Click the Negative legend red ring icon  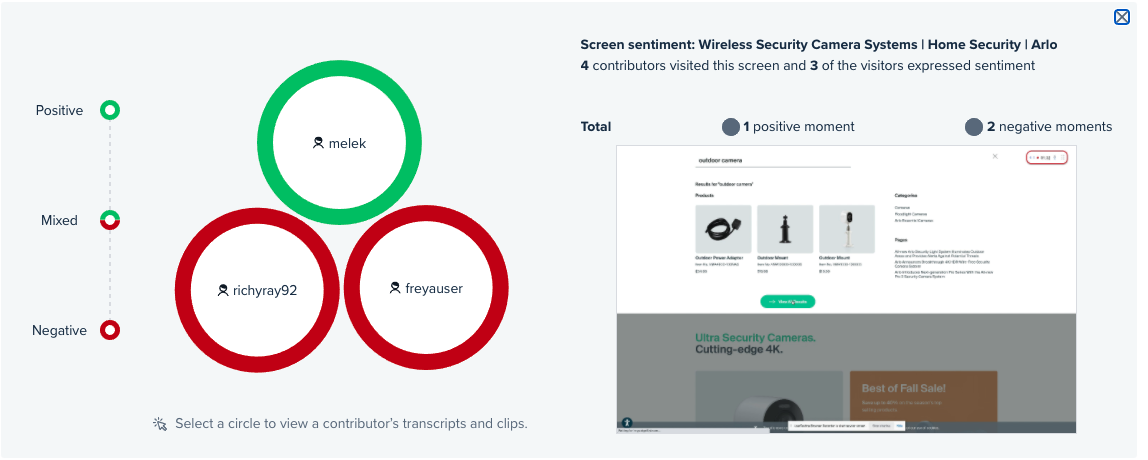110,330
